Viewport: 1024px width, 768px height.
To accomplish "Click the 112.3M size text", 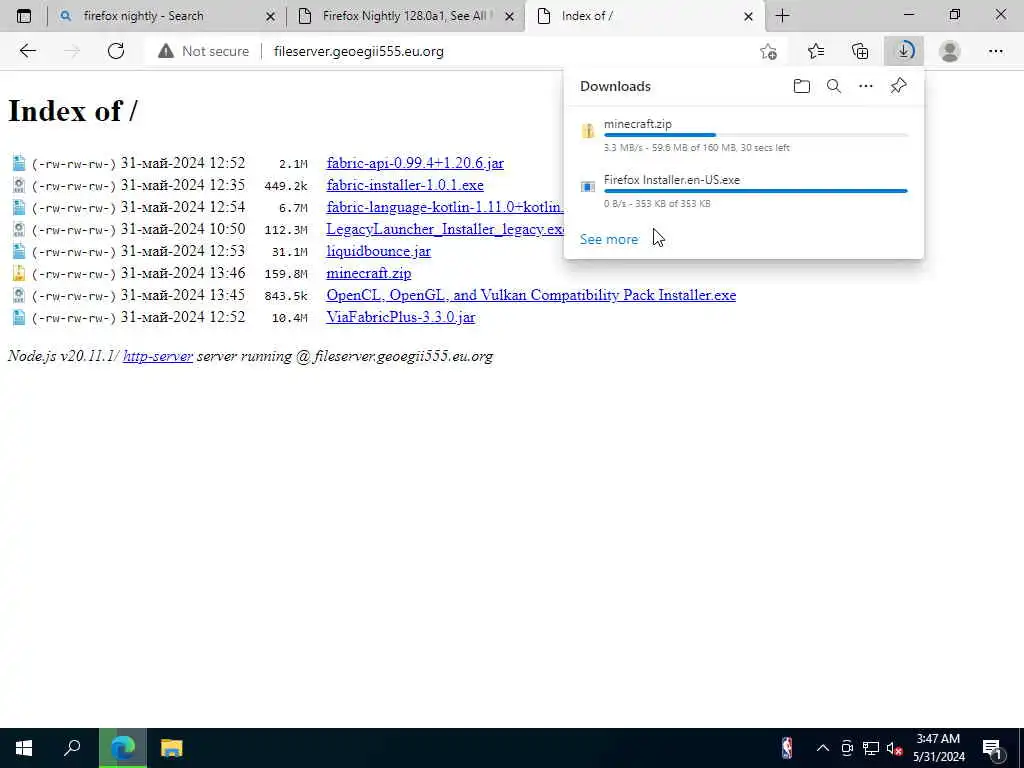I will (x=285, y=230).
